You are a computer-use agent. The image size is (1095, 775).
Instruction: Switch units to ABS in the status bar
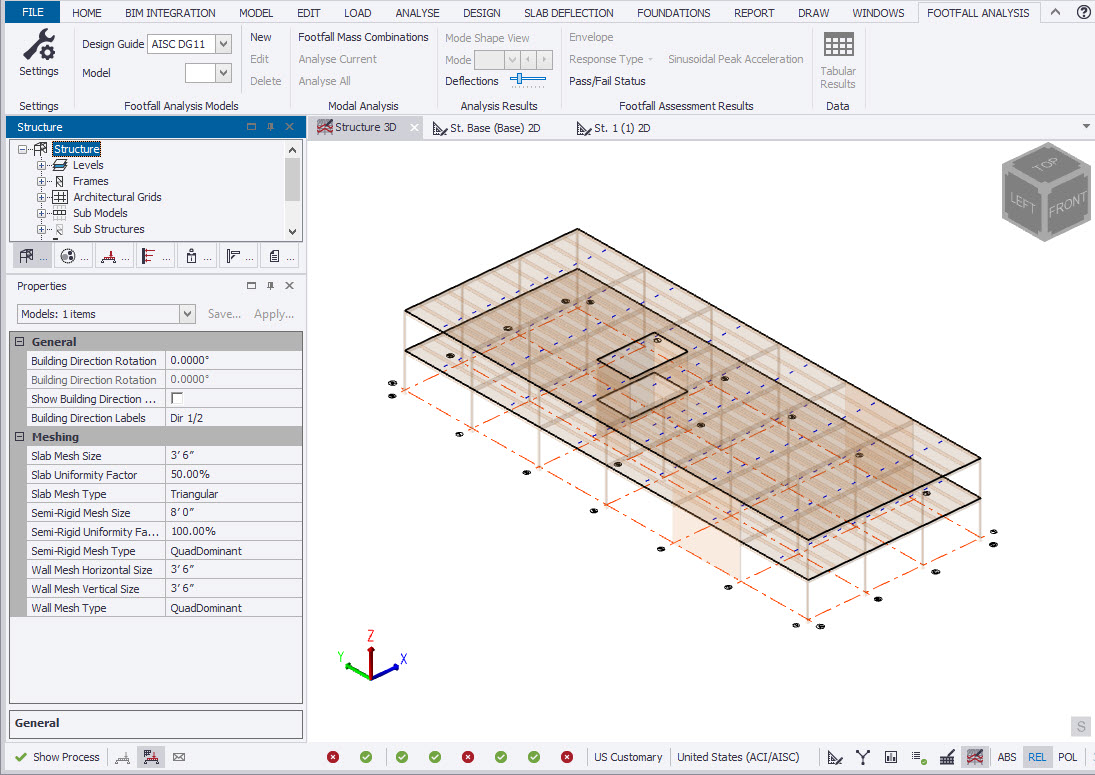pyautogui.click(x=1007, y=757)
